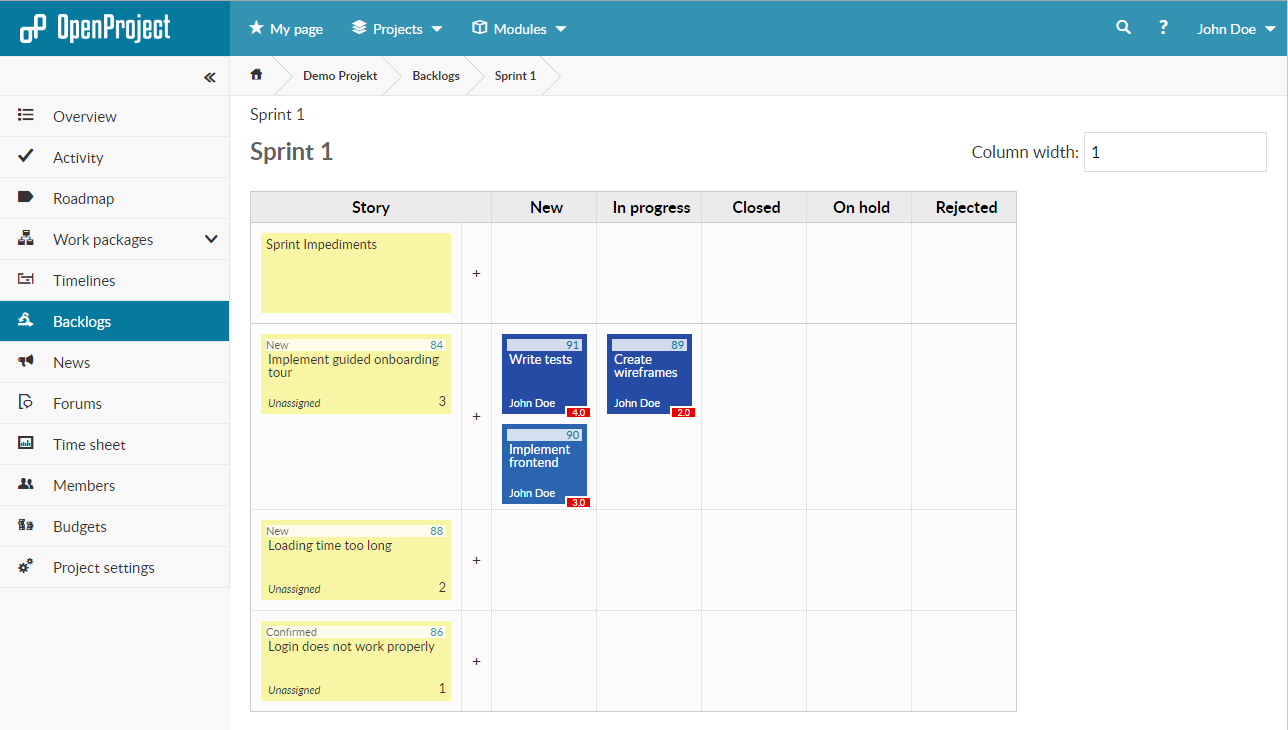The height and width of the screenshot is (730, 1288).
Task: Click the Project settings gears icon
Action: (x=26, y=567)
